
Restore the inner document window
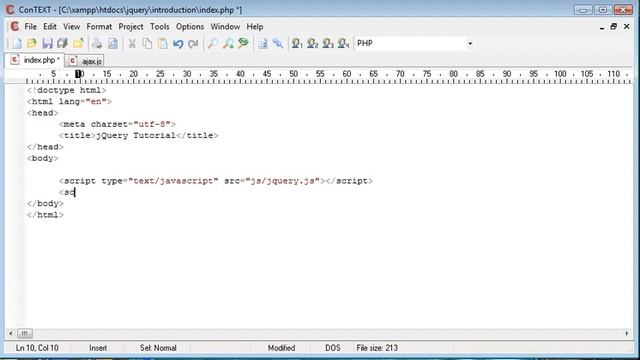point(613,27)
